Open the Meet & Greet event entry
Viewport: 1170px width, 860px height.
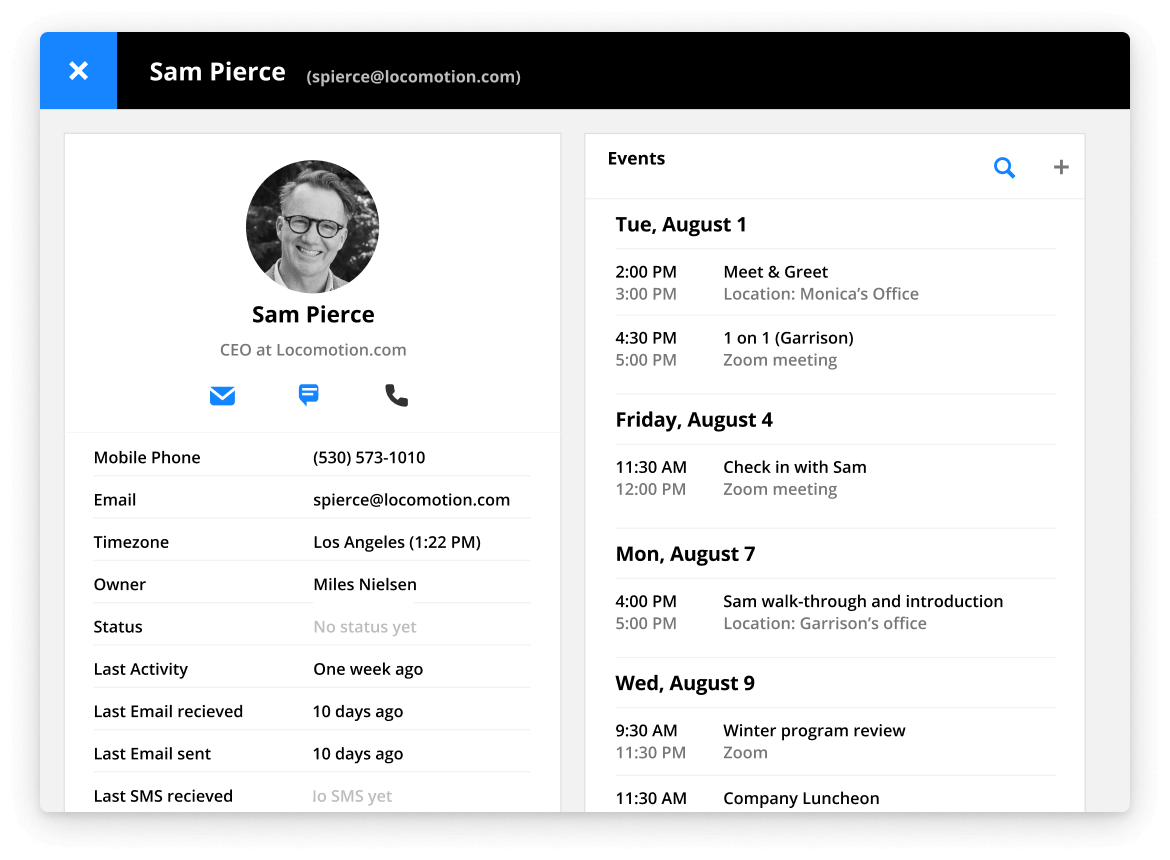[x=775, y=271]
